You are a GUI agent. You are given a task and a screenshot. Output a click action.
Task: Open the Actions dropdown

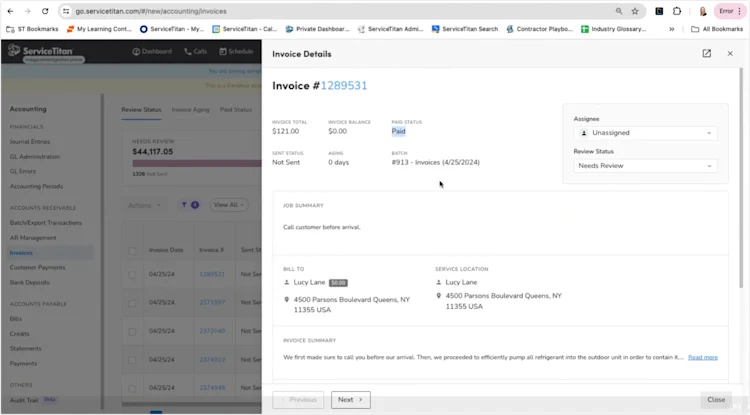click(144, 205)
